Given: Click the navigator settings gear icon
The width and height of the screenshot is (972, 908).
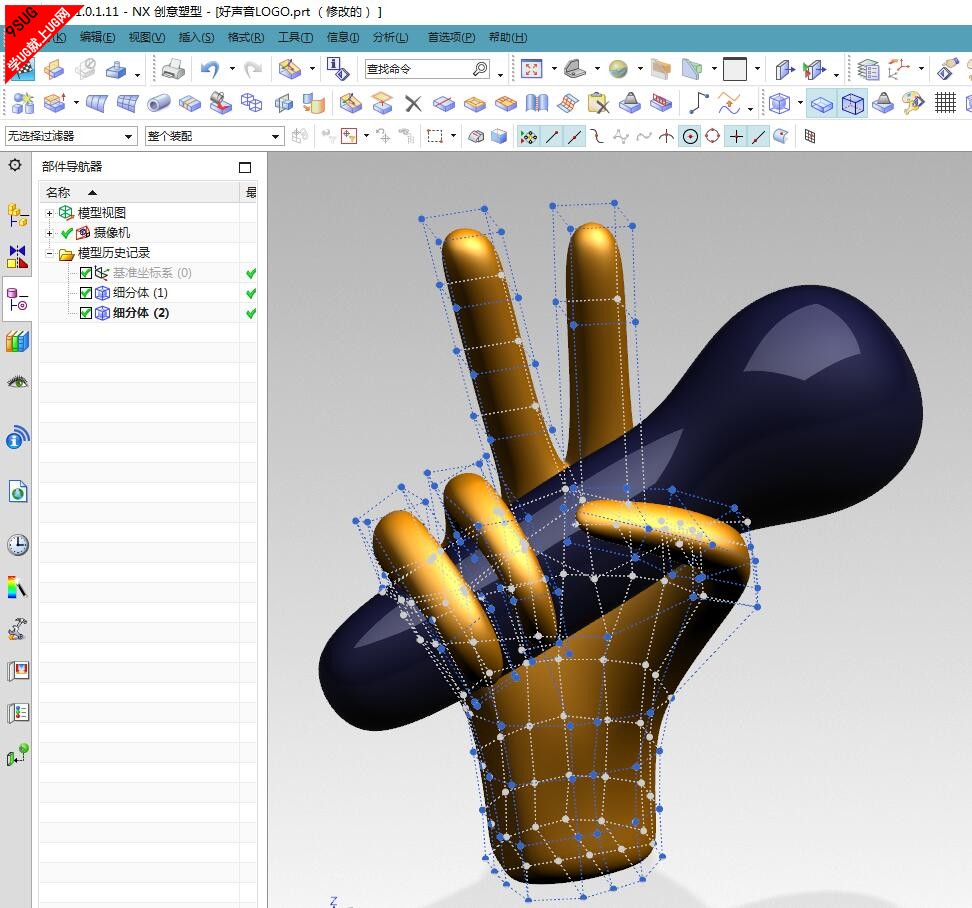Looking at the screenshot, I should (15, 165).
